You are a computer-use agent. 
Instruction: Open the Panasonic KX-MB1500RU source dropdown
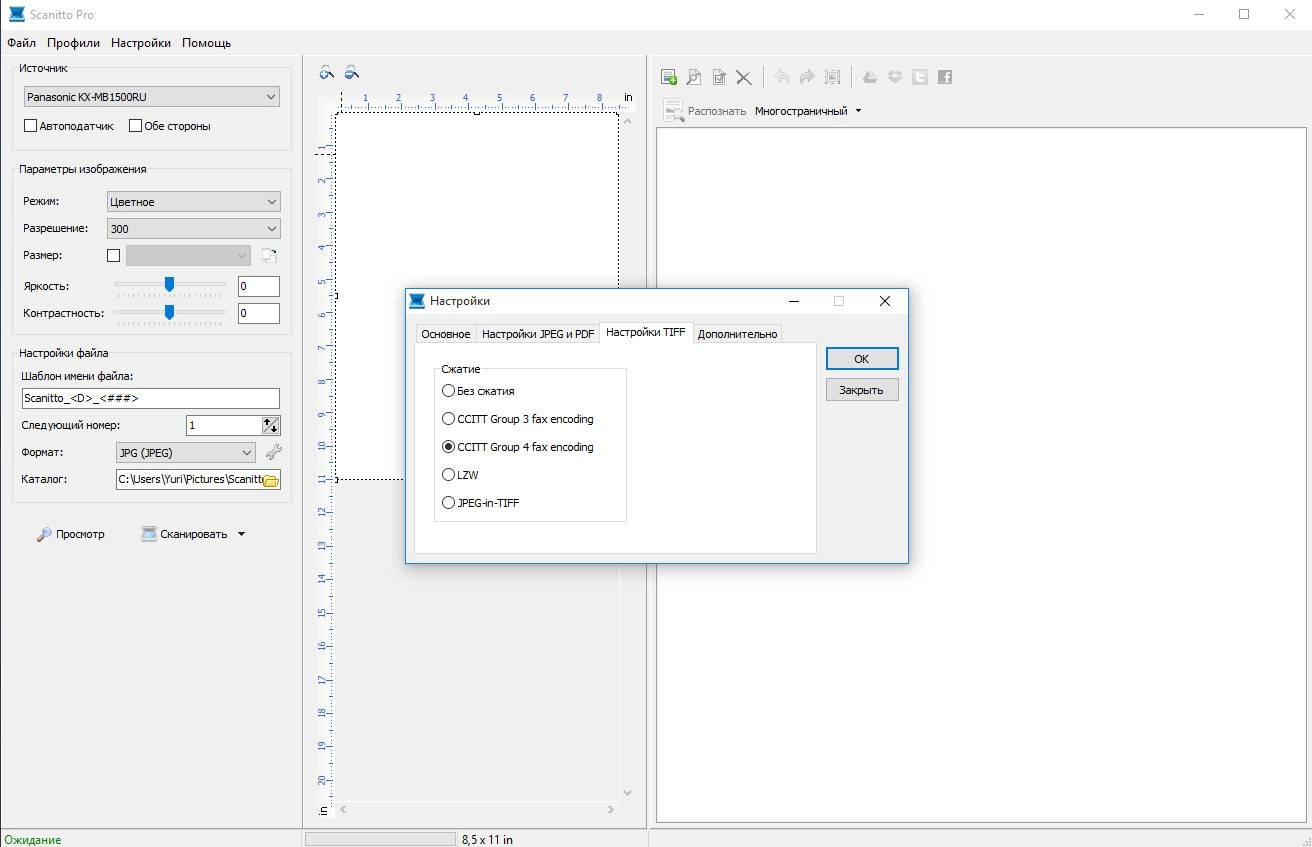pyautogui.click(x=152, y=97)
